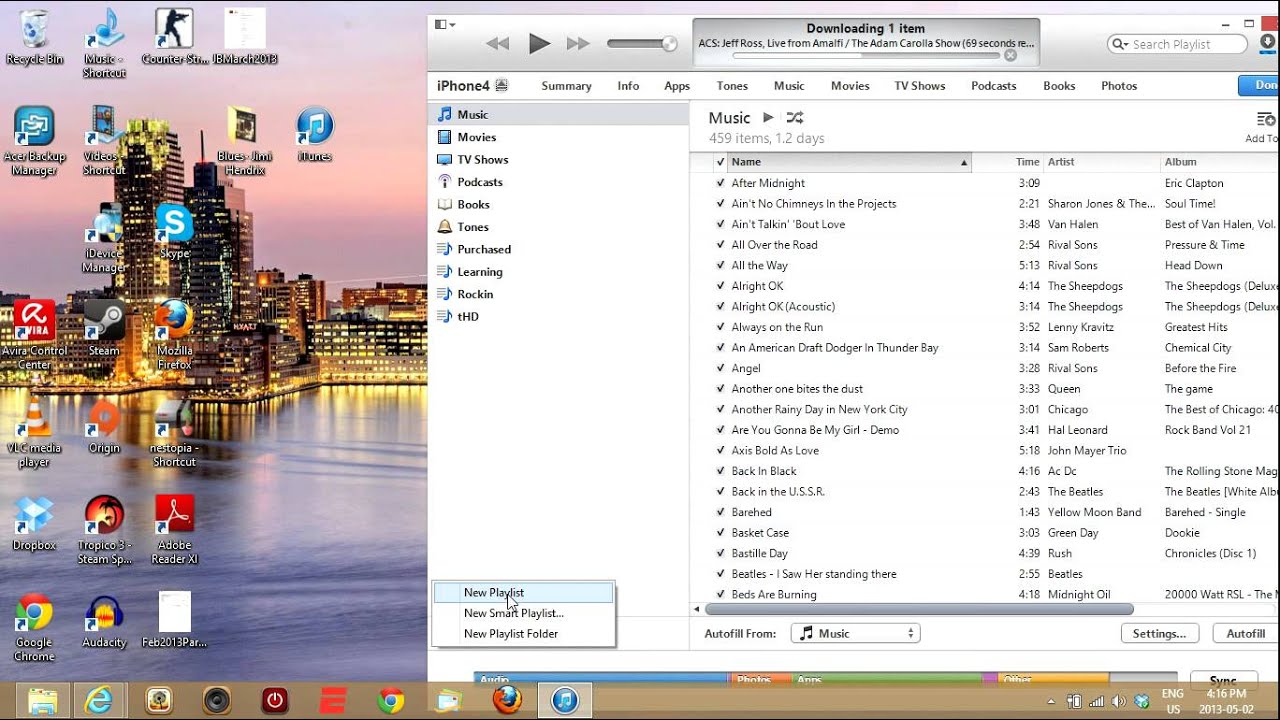Viewport: 1280px width, 720px height.
Task: Open Firefox from the taskbar
Action: (507, 700)
